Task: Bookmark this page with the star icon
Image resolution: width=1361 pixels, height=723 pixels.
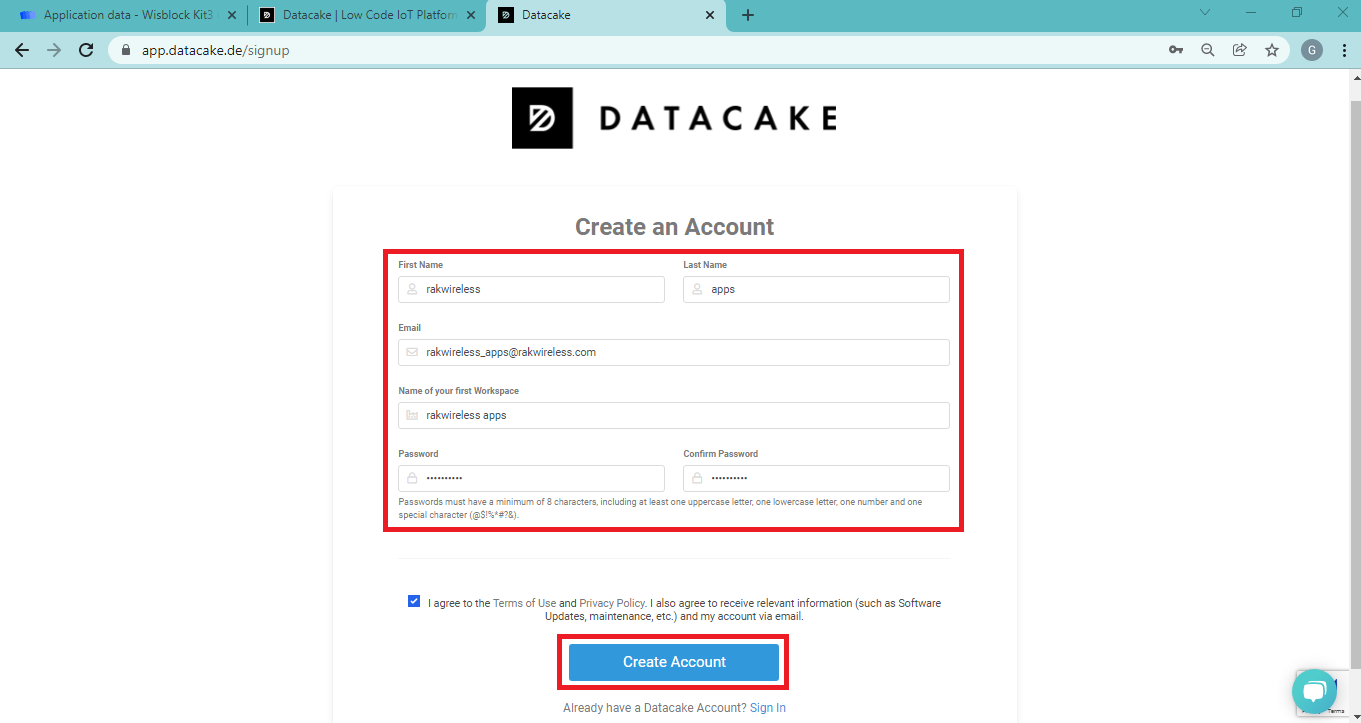Action: coord(1272,50)
